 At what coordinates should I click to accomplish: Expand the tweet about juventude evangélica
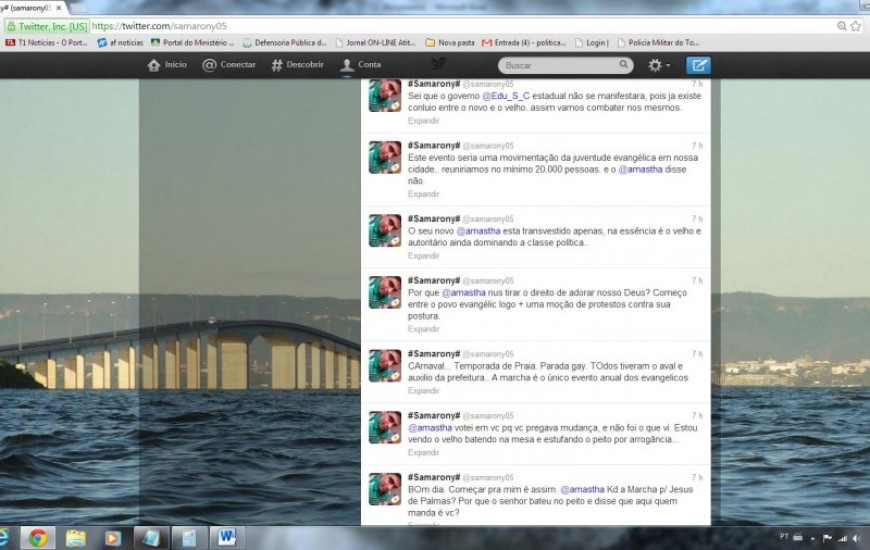[423, 193]
